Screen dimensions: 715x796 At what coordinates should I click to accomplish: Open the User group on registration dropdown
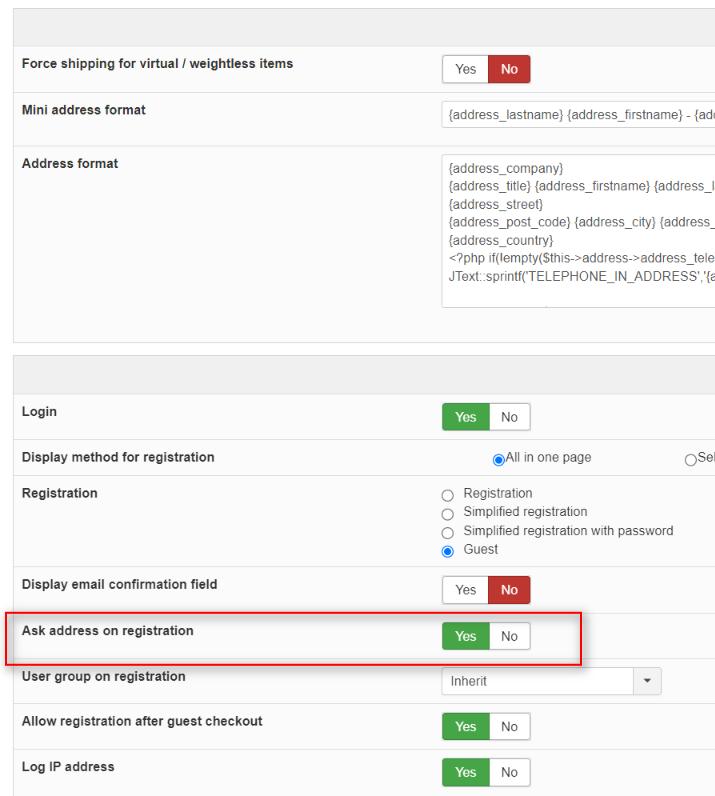pos(538,682)
